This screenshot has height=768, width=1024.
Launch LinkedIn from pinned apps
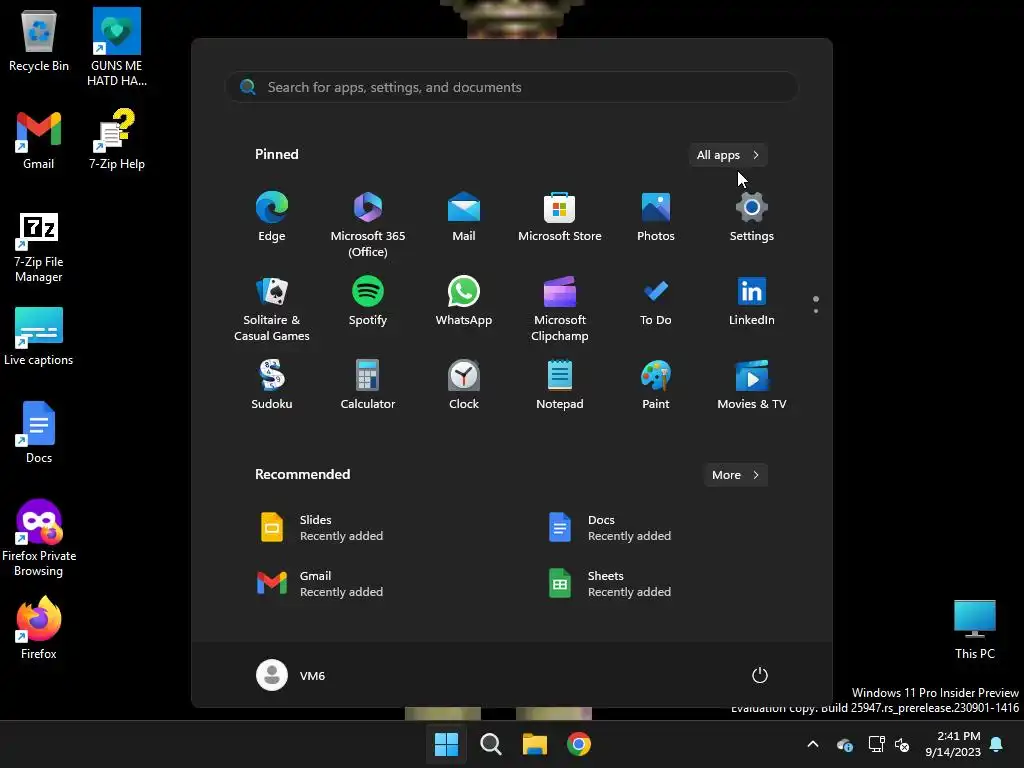coord(752,302)
